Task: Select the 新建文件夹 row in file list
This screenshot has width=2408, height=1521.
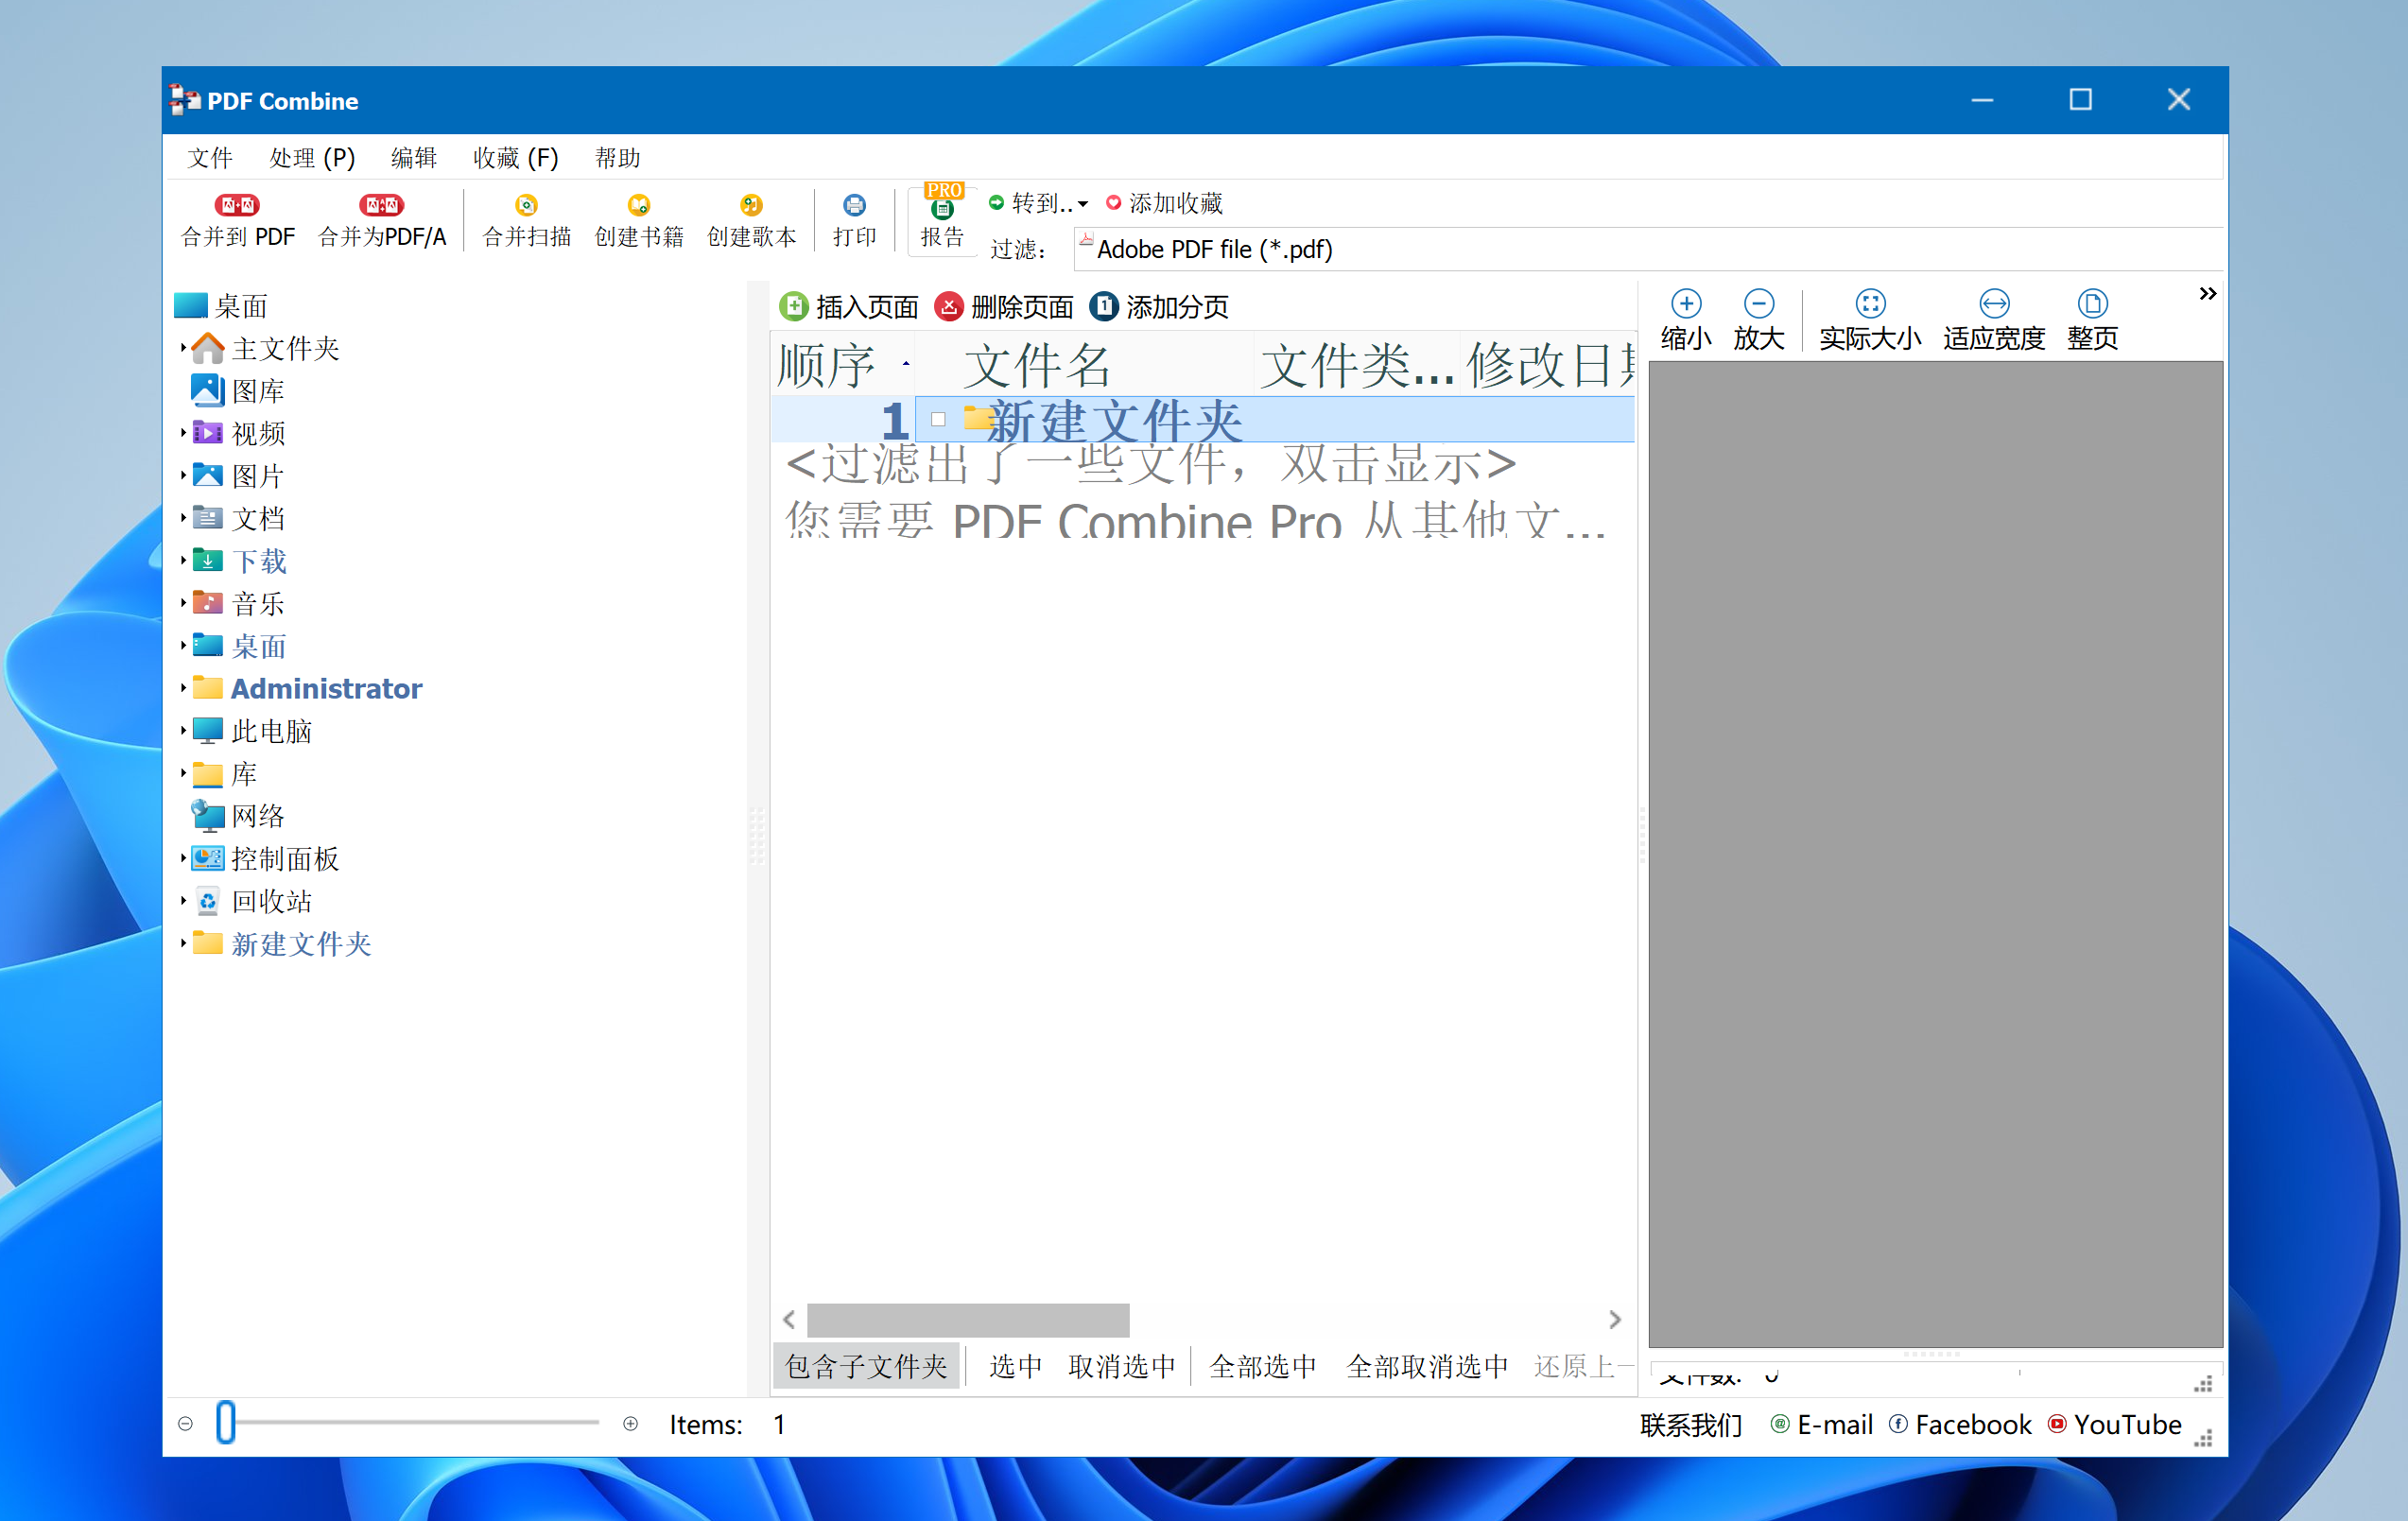Action: click(1203, 420)
